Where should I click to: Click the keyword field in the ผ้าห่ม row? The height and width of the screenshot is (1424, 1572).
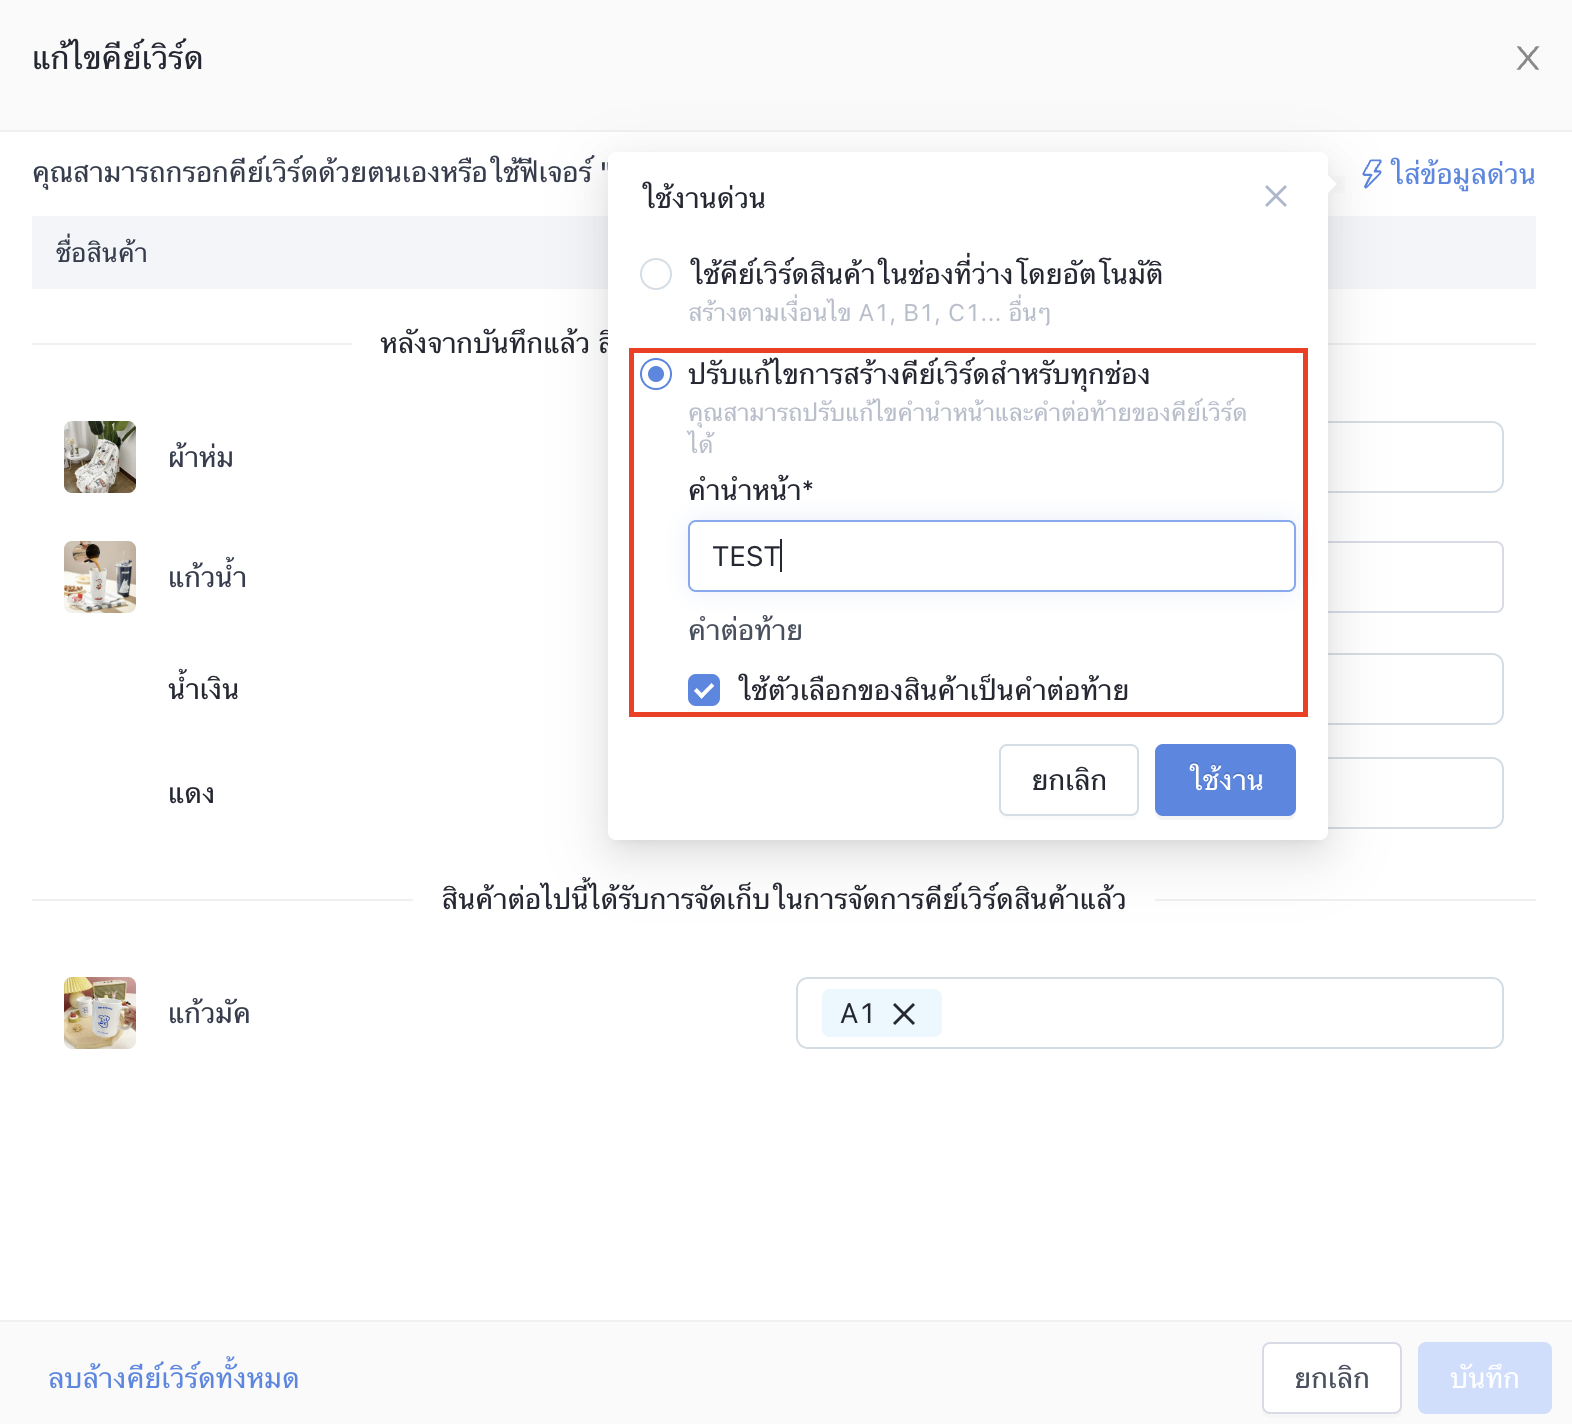pos(1414,457)
